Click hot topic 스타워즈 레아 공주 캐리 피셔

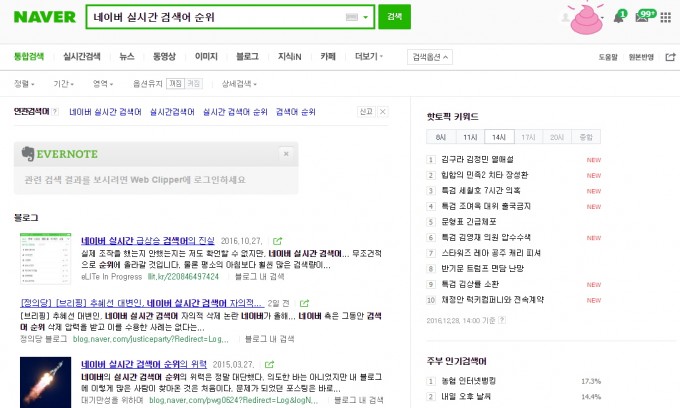(491, 253)
